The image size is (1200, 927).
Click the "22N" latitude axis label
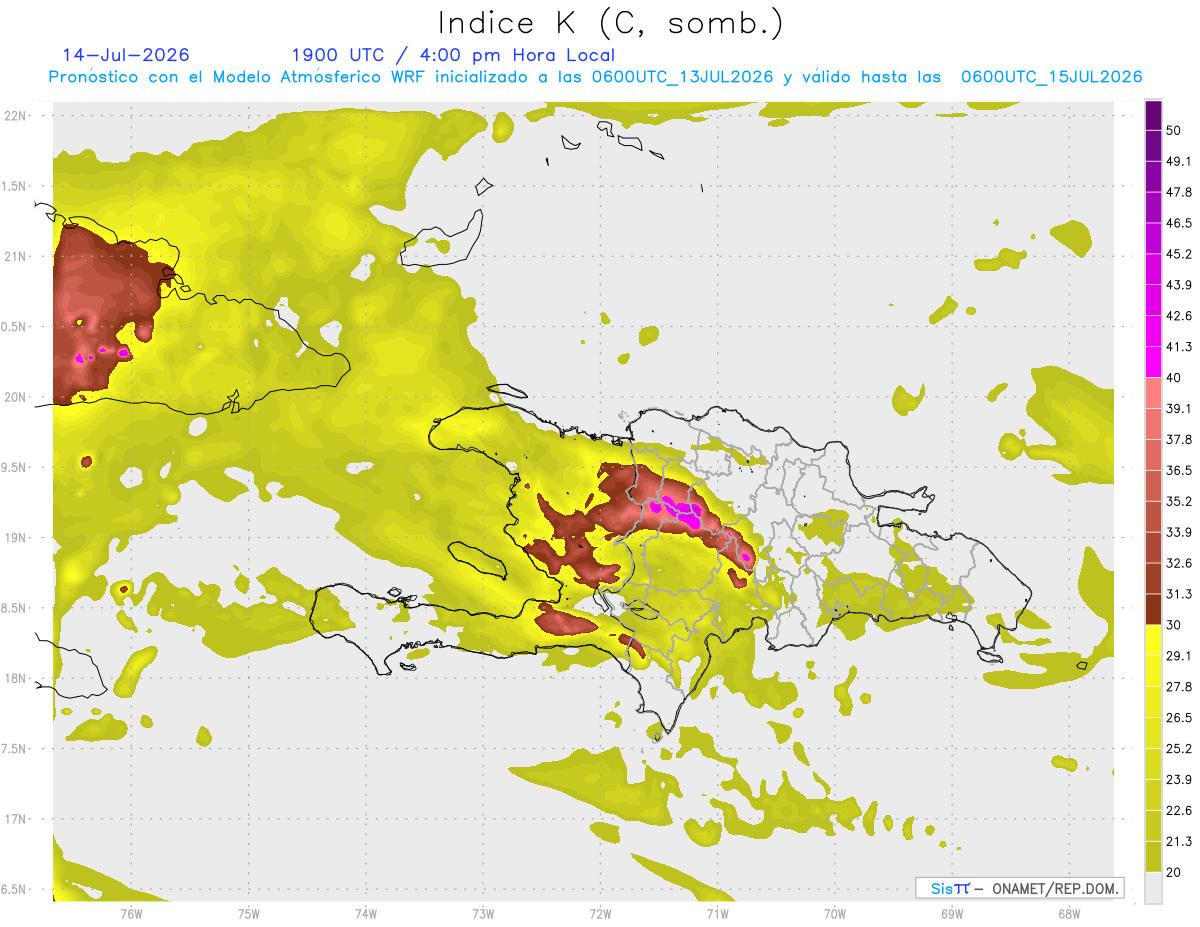point(15,116)
